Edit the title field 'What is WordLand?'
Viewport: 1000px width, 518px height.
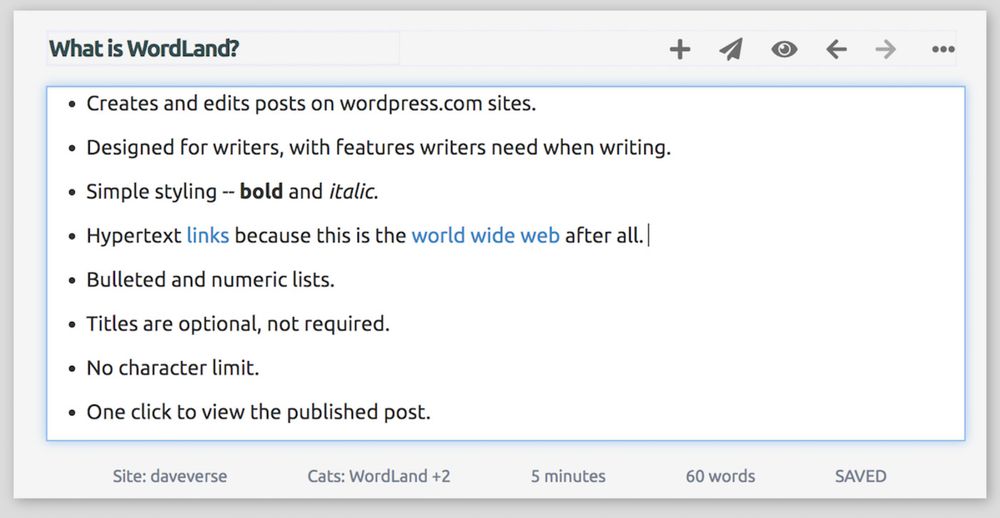[223, 48]
